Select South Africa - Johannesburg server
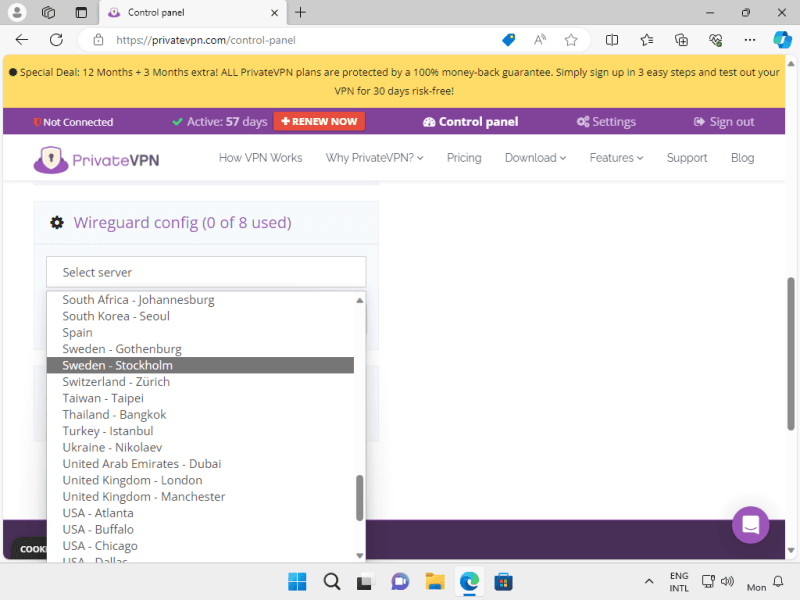The width and height of the screenshot is (800, 600). click(200, 300)
